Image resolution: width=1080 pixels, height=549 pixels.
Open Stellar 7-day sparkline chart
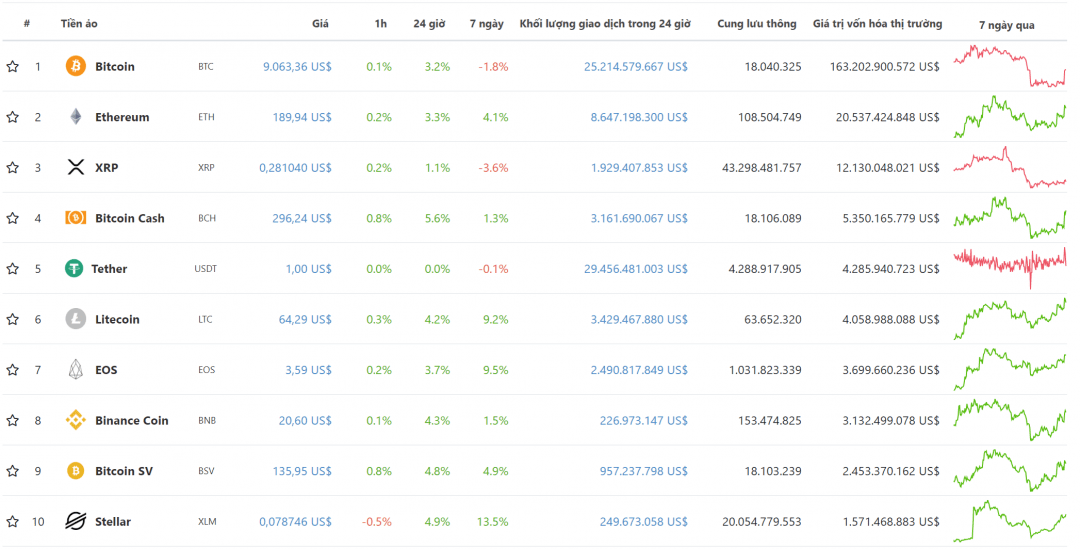click(x=1010, y=521)
